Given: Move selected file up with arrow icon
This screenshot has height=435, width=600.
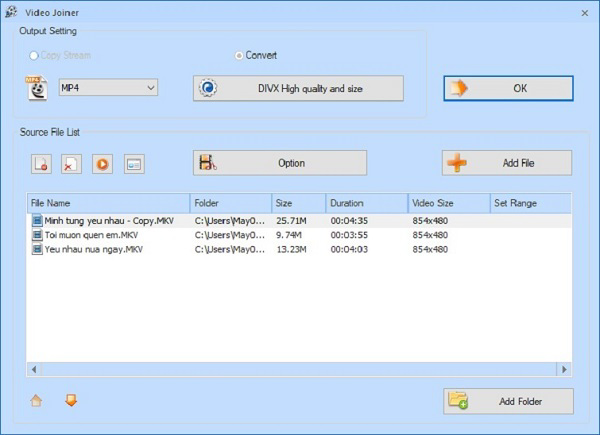Looking at the screenshot, I should click(x=37, y=401).
